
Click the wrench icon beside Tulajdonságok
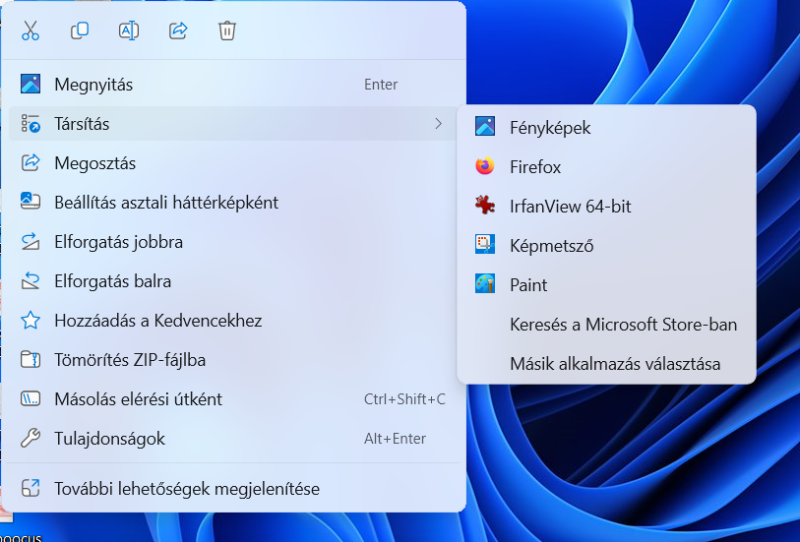coord(30,438)
